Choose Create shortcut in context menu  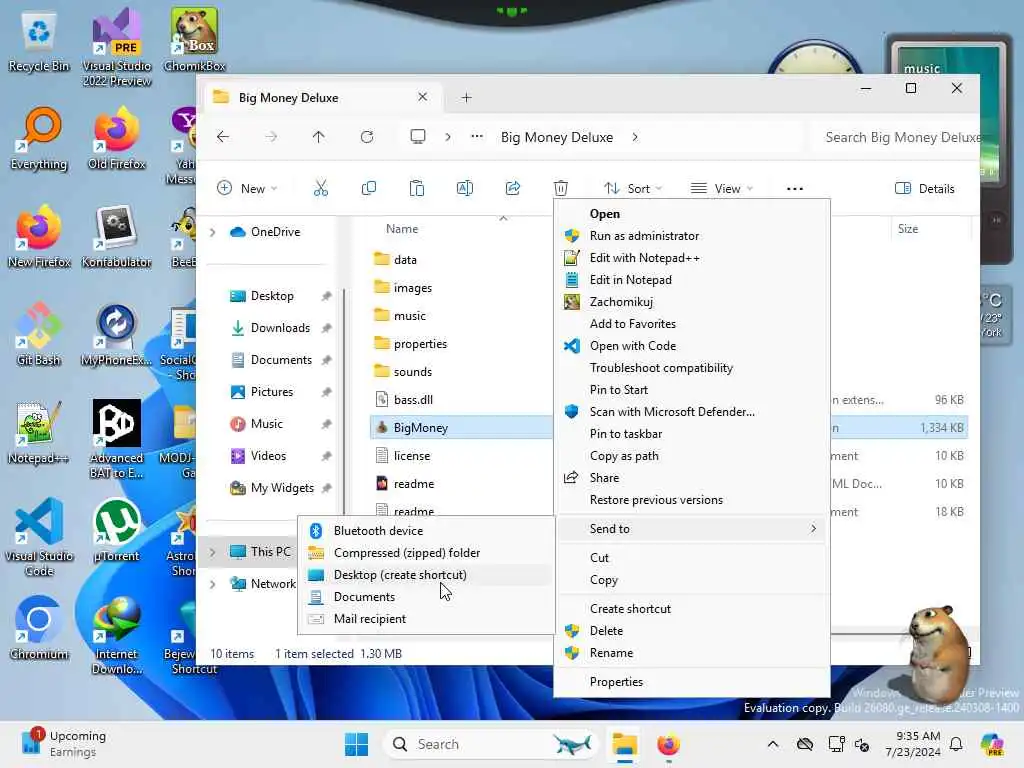692,609
